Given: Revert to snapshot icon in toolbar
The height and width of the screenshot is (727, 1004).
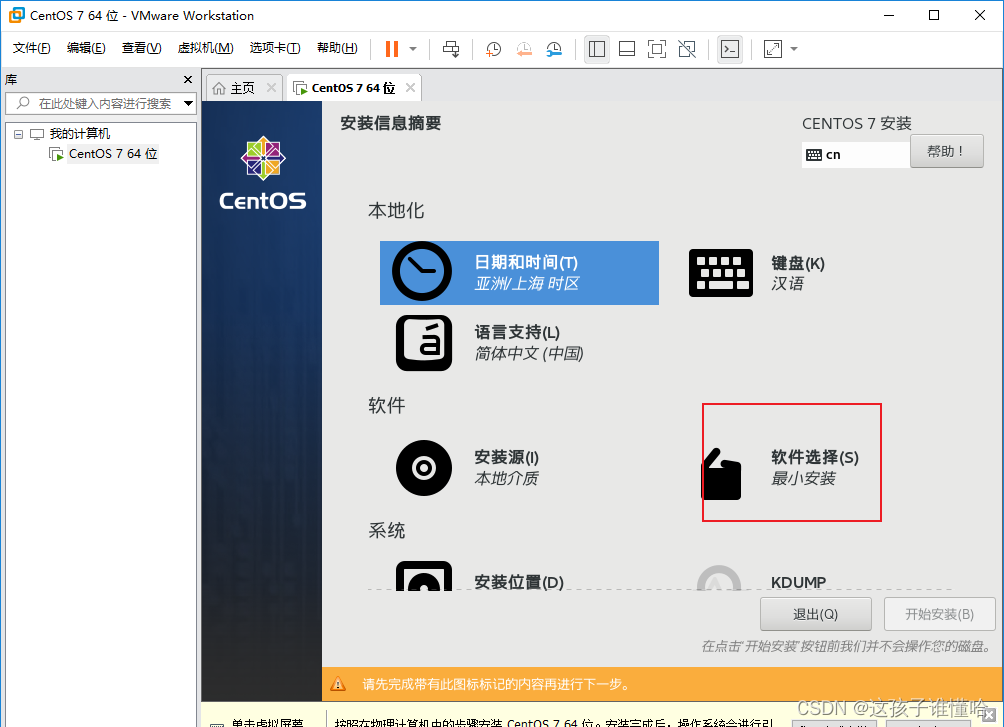Looking at the screenshot, I should pyautogui.click(x=524, y=49).
